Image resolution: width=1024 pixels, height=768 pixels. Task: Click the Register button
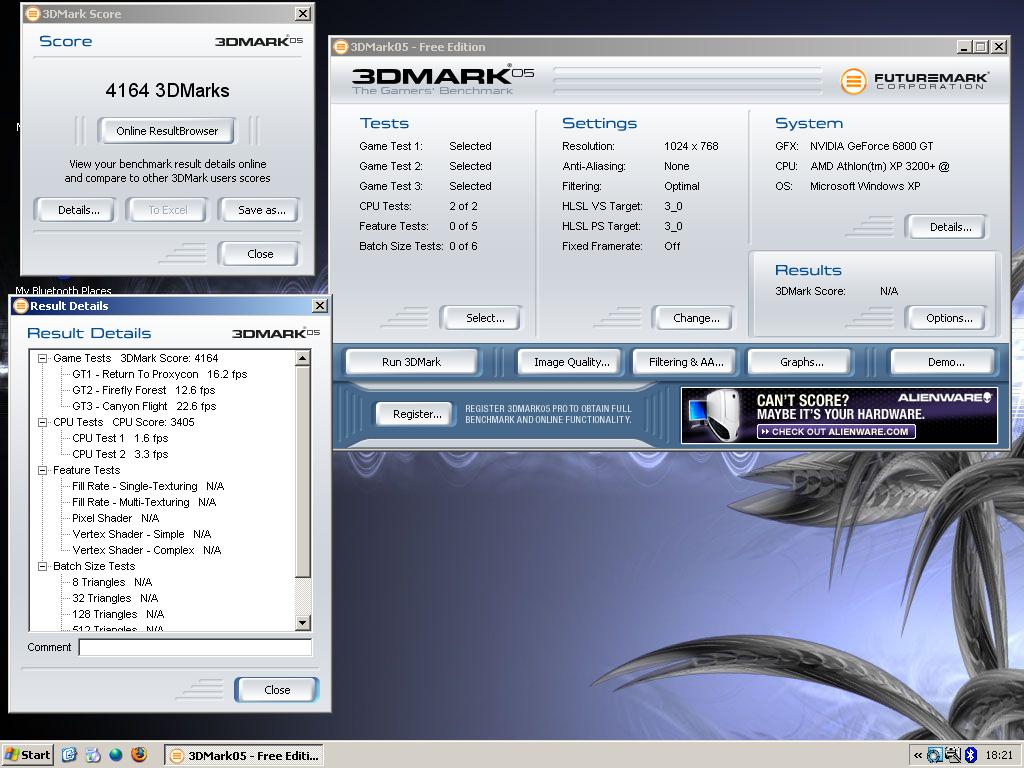point(417,414)
